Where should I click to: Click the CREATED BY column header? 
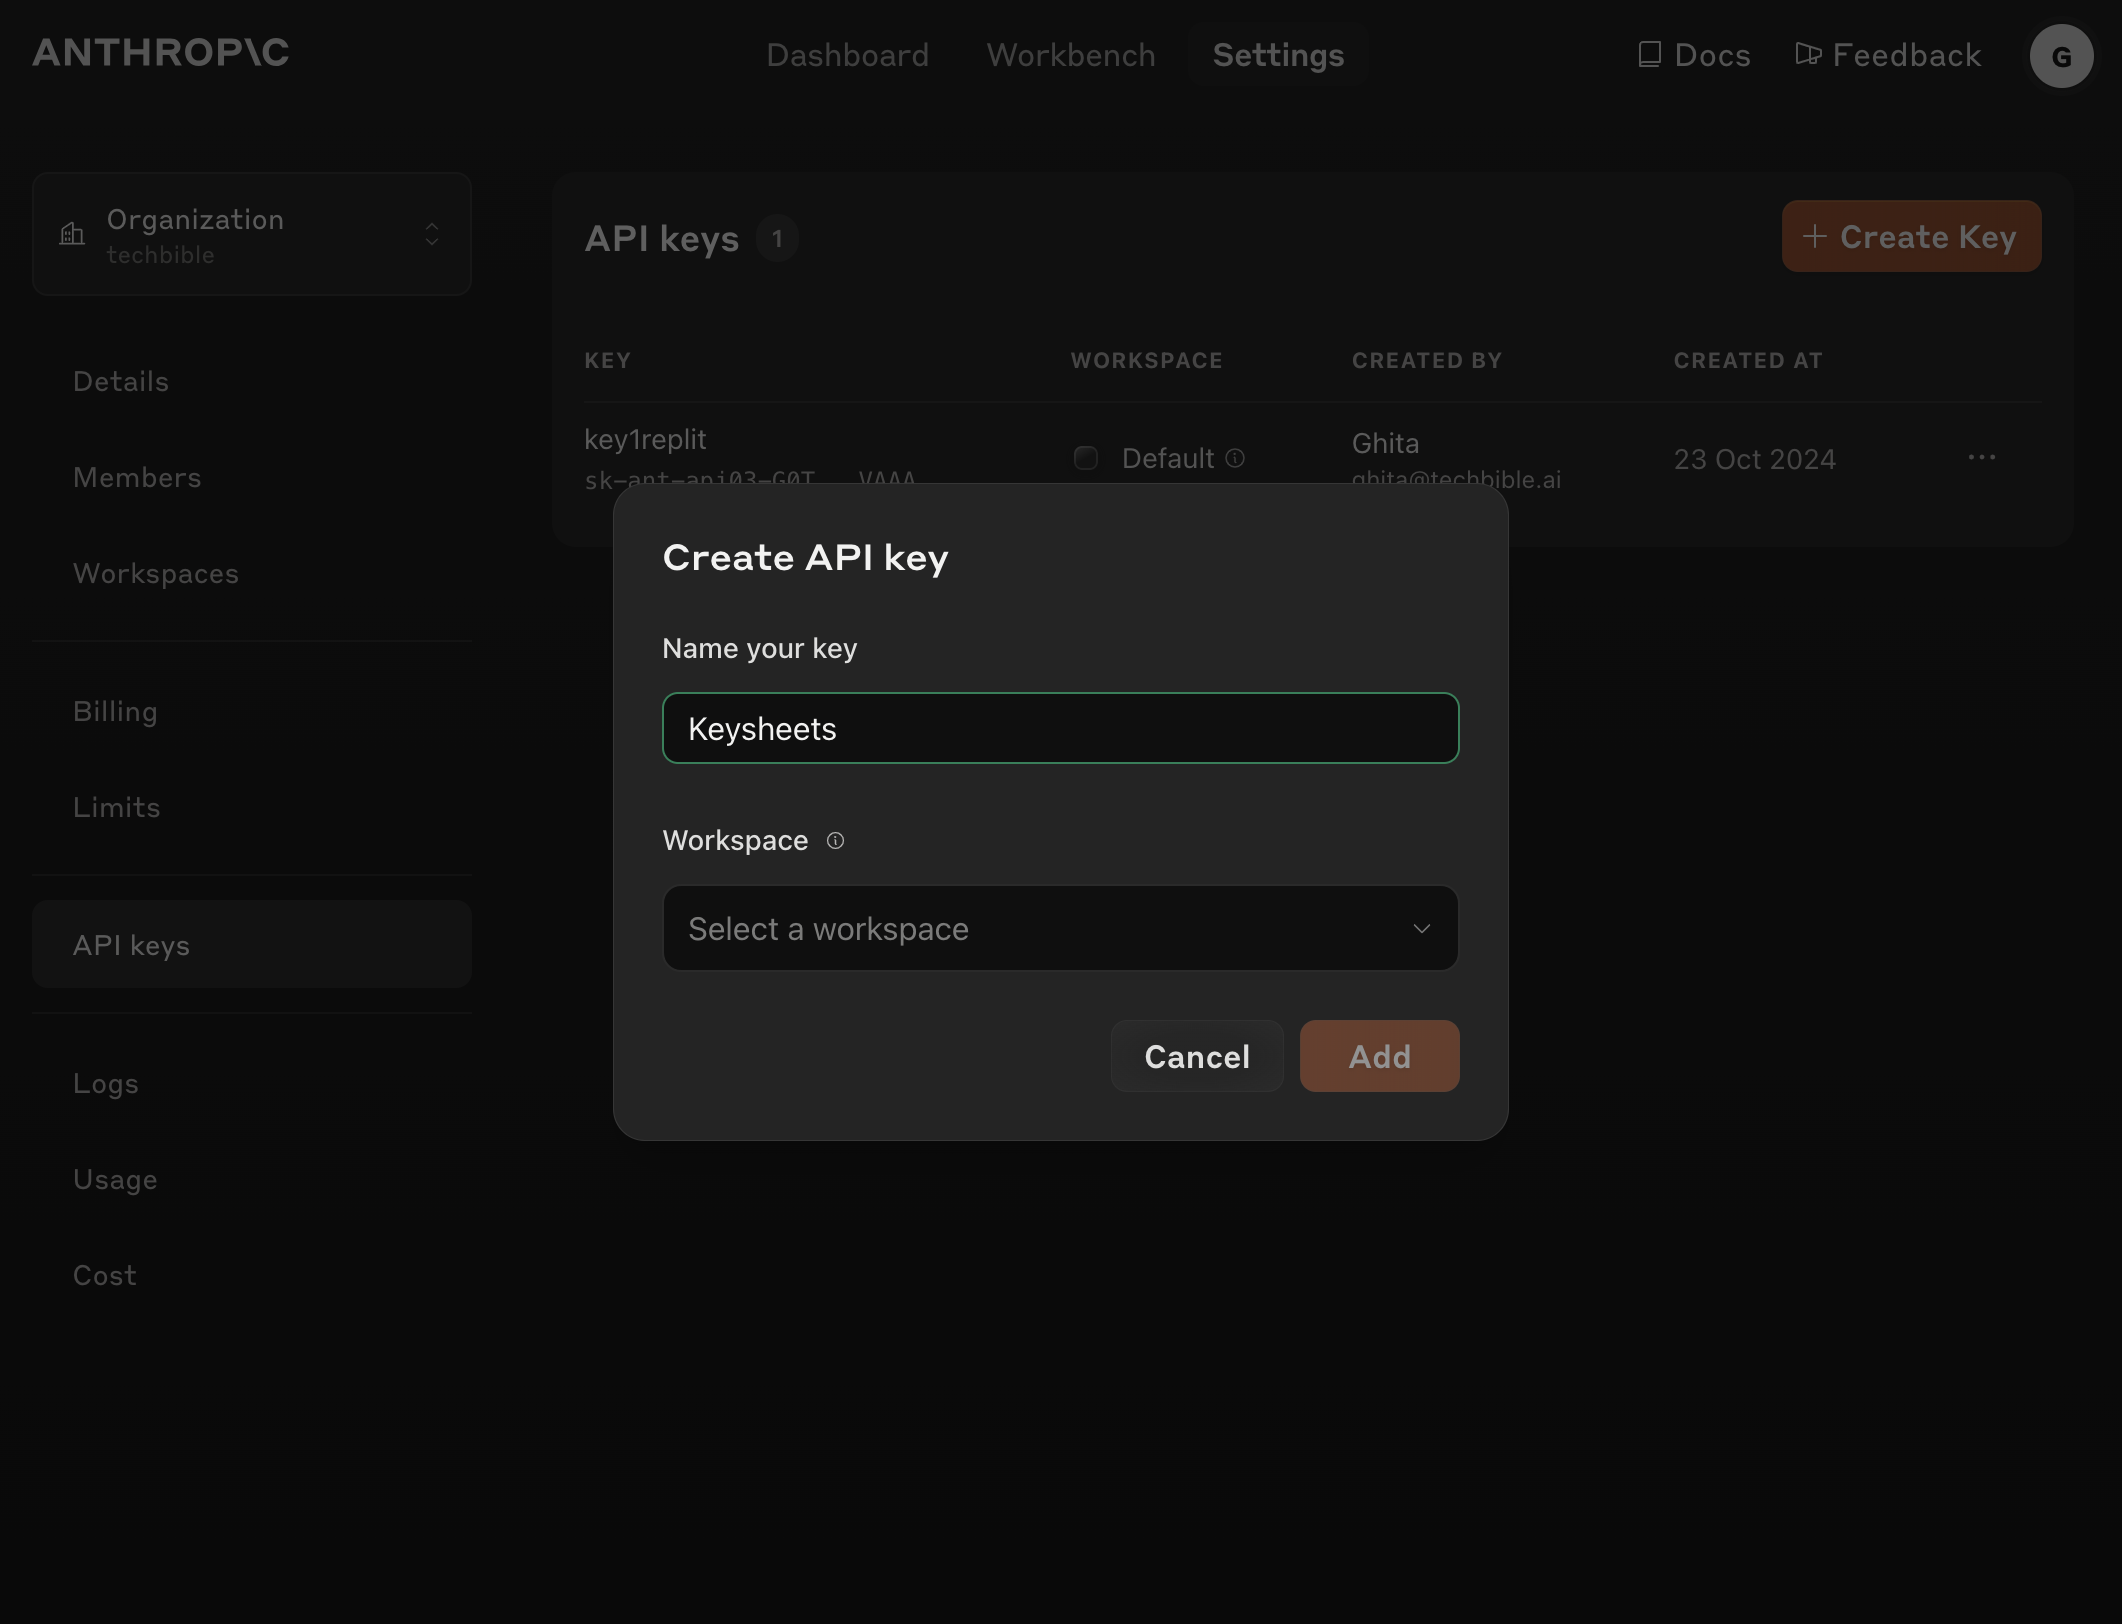tap(1426, 361)
